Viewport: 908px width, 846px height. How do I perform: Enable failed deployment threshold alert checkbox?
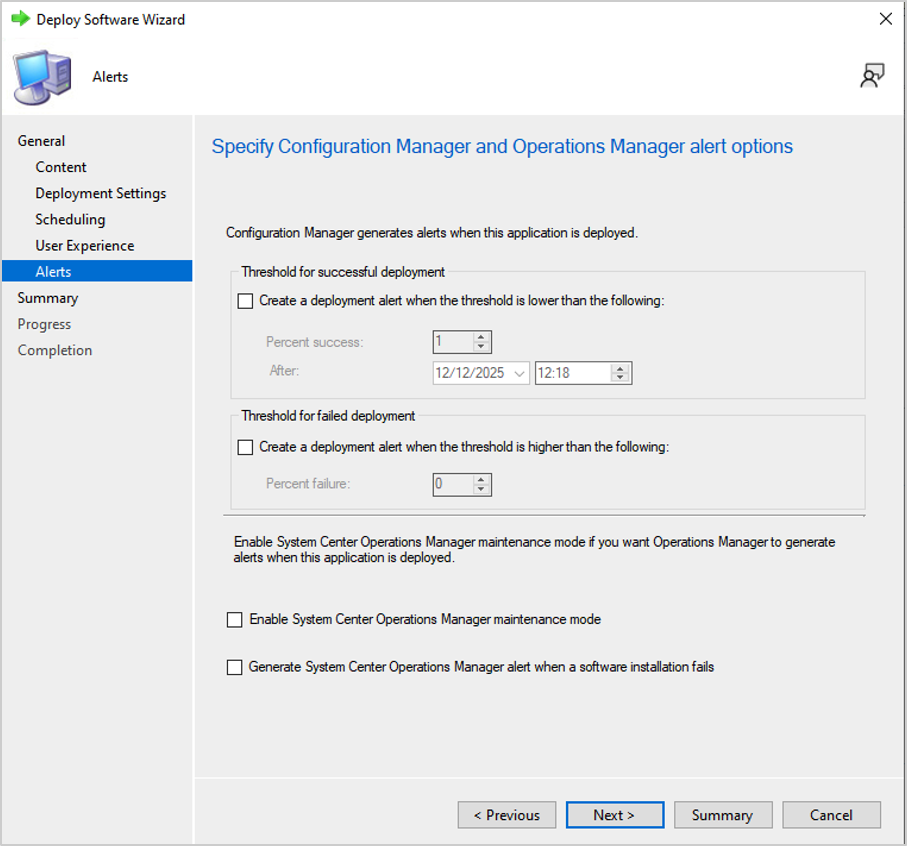(246, 448)
